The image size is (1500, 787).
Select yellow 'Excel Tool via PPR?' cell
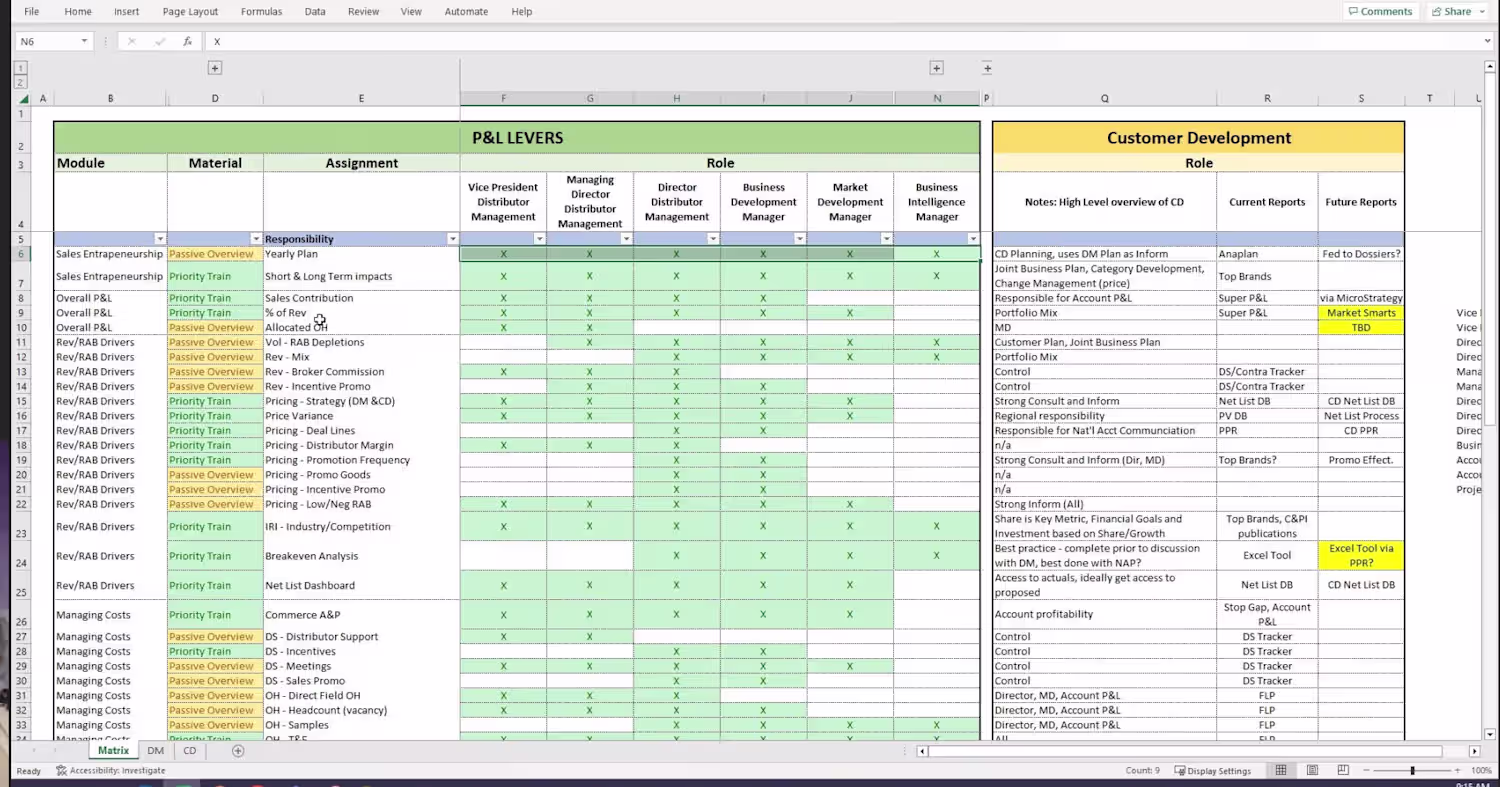click(1361, 556)
